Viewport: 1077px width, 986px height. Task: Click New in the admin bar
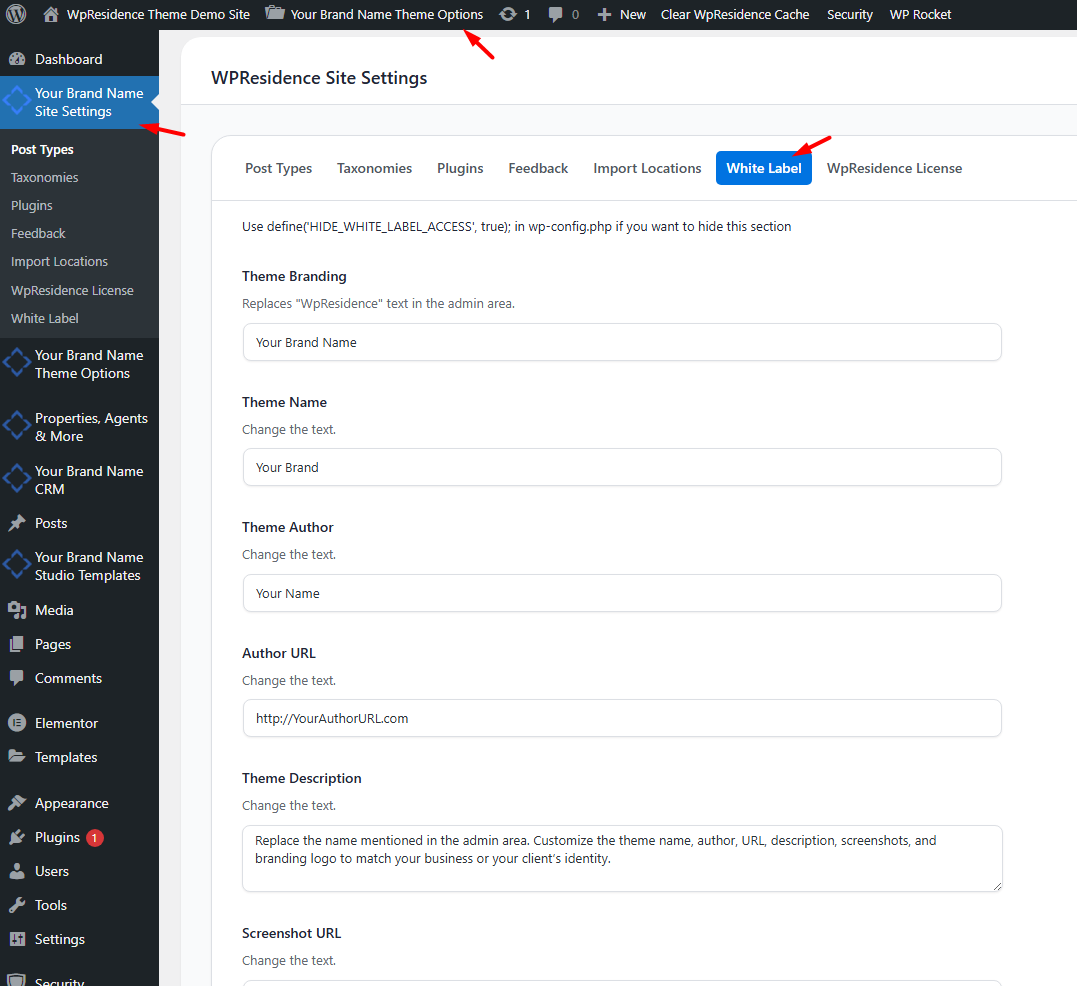[x=633, y=14]
